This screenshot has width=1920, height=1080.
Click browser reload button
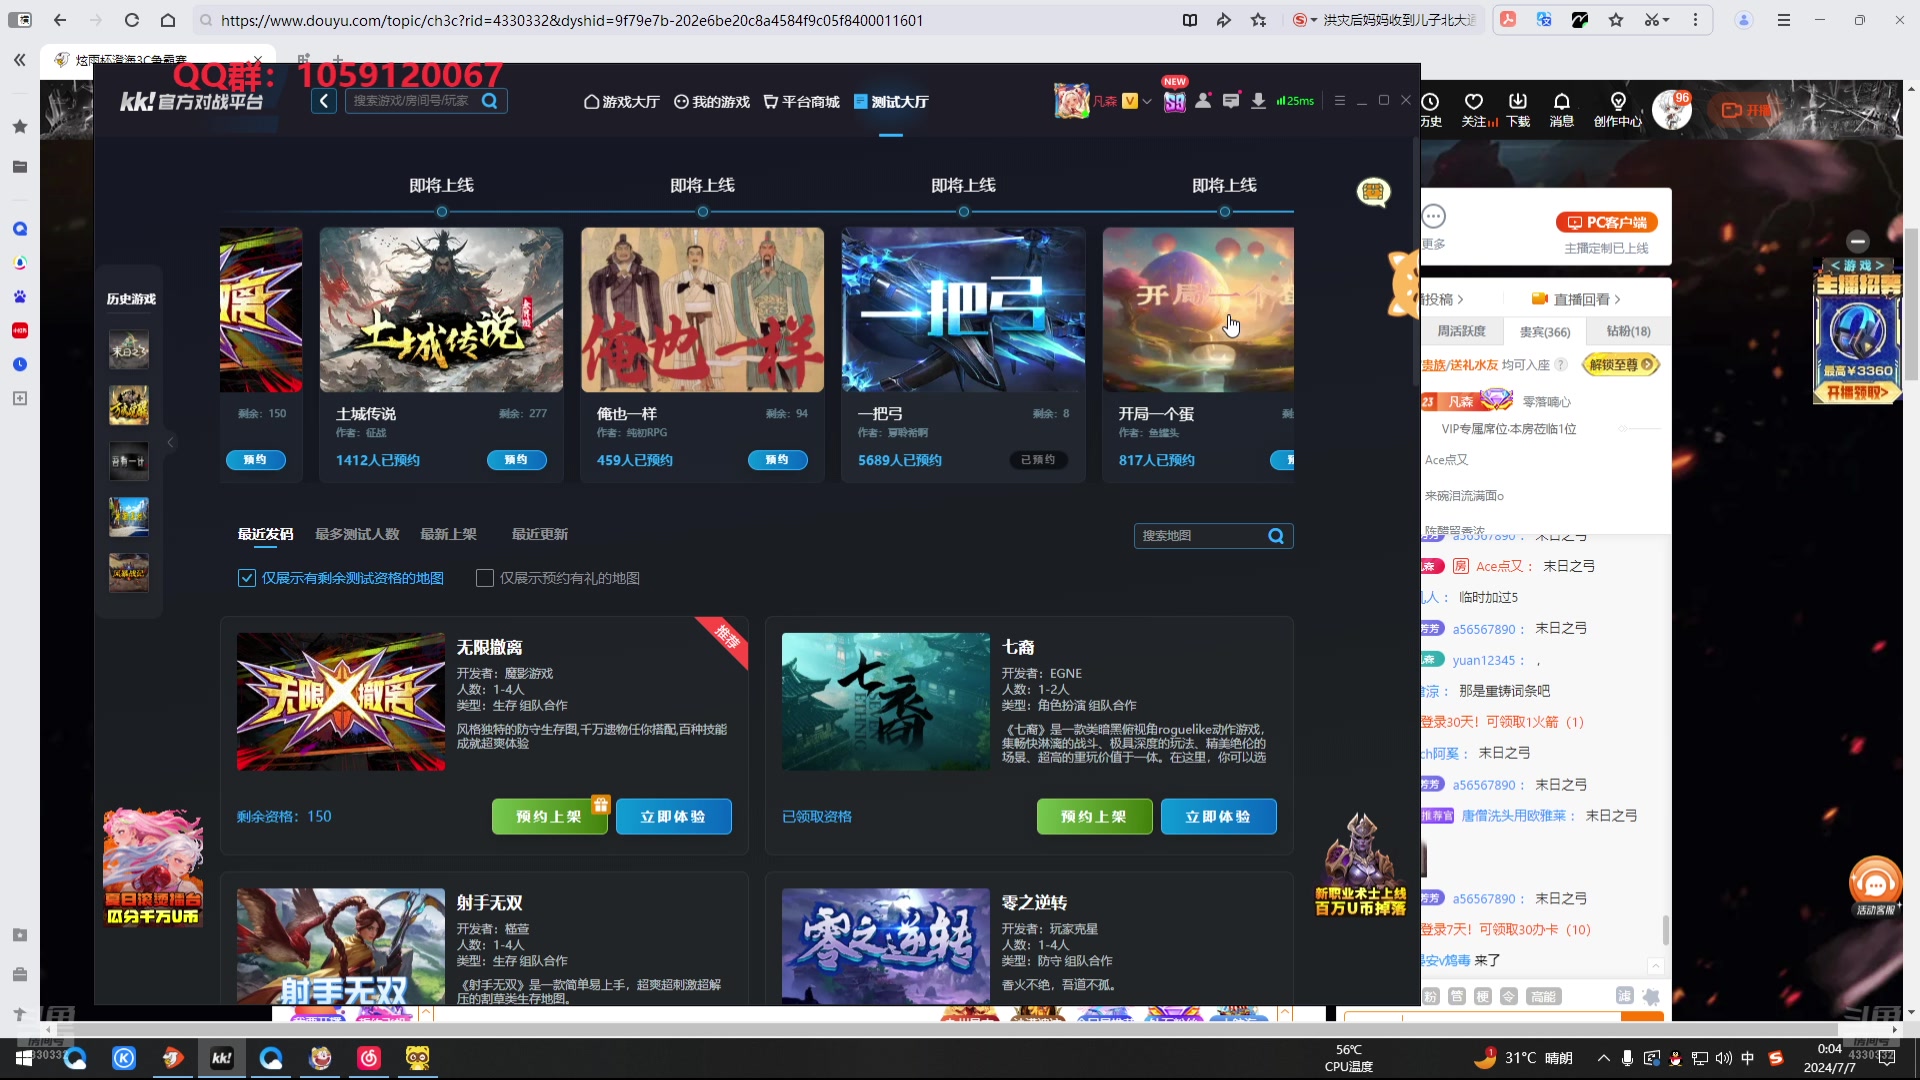coord(131,20)
